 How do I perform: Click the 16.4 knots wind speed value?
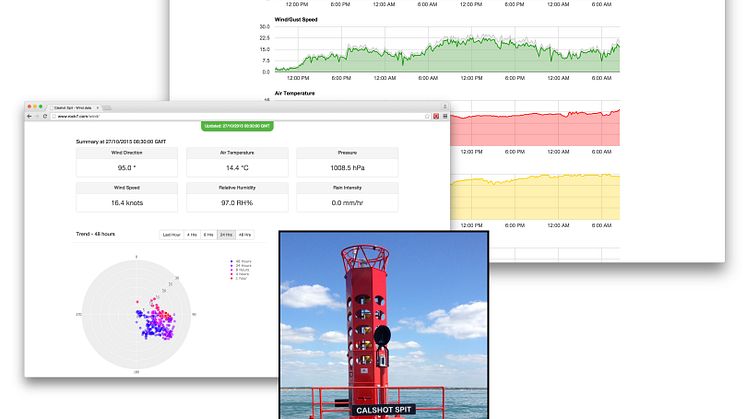click(127, 203)
